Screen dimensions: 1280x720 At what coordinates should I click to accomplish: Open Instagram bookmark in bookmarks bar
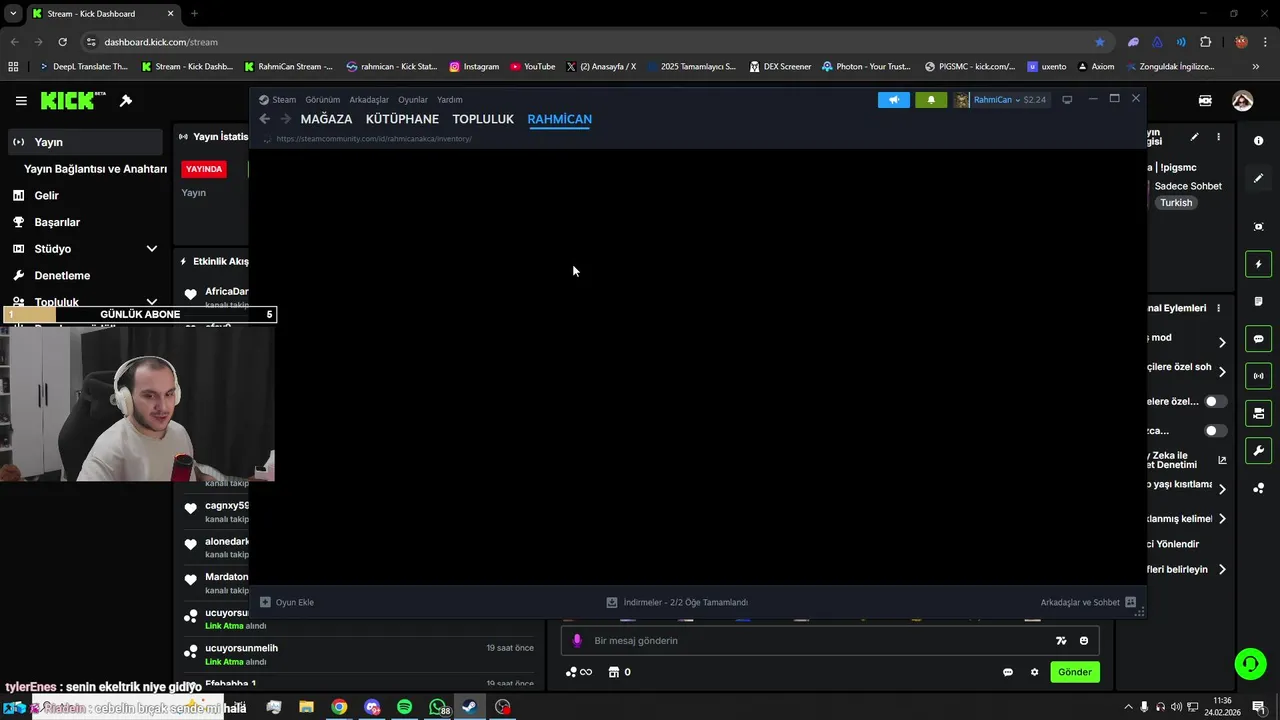tap(474, 67)
